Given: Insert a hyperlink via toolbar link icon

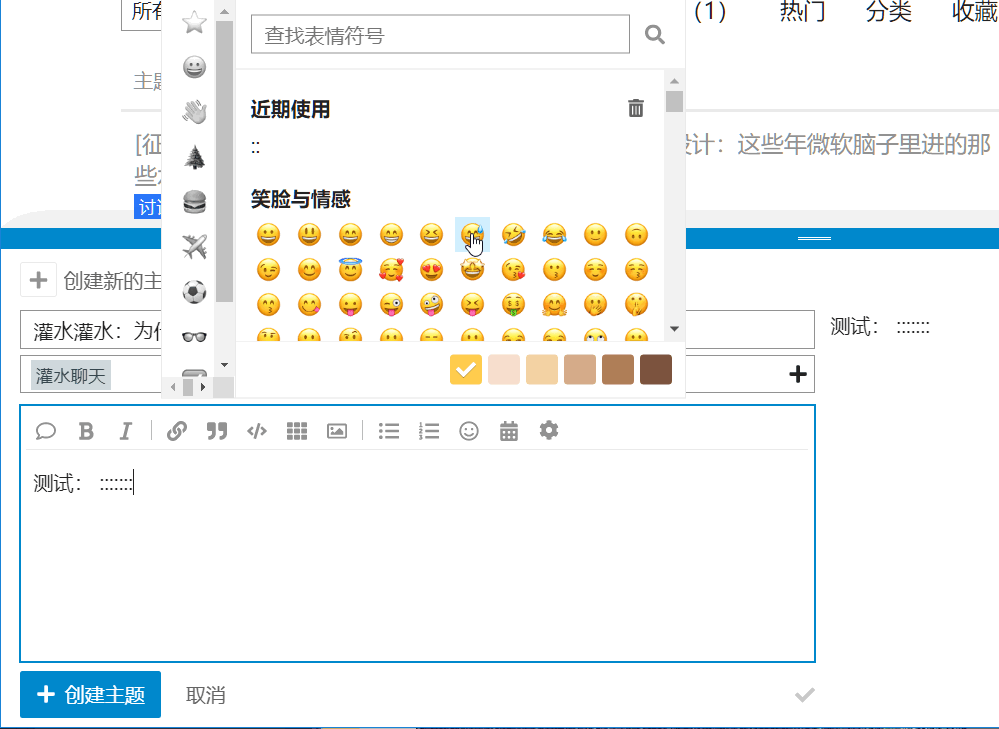Looking at the screenshot, I should pos(177,431).
